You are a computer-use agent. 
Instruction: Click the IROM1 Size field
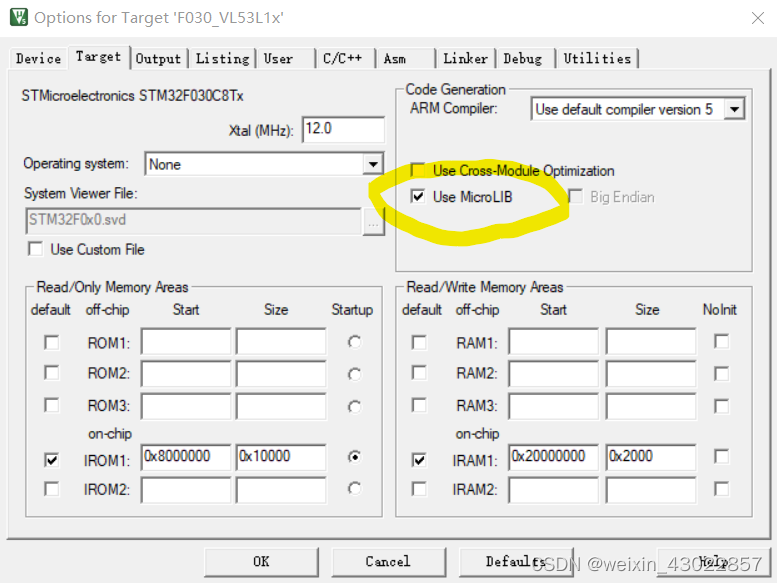(x=281, y=457)
